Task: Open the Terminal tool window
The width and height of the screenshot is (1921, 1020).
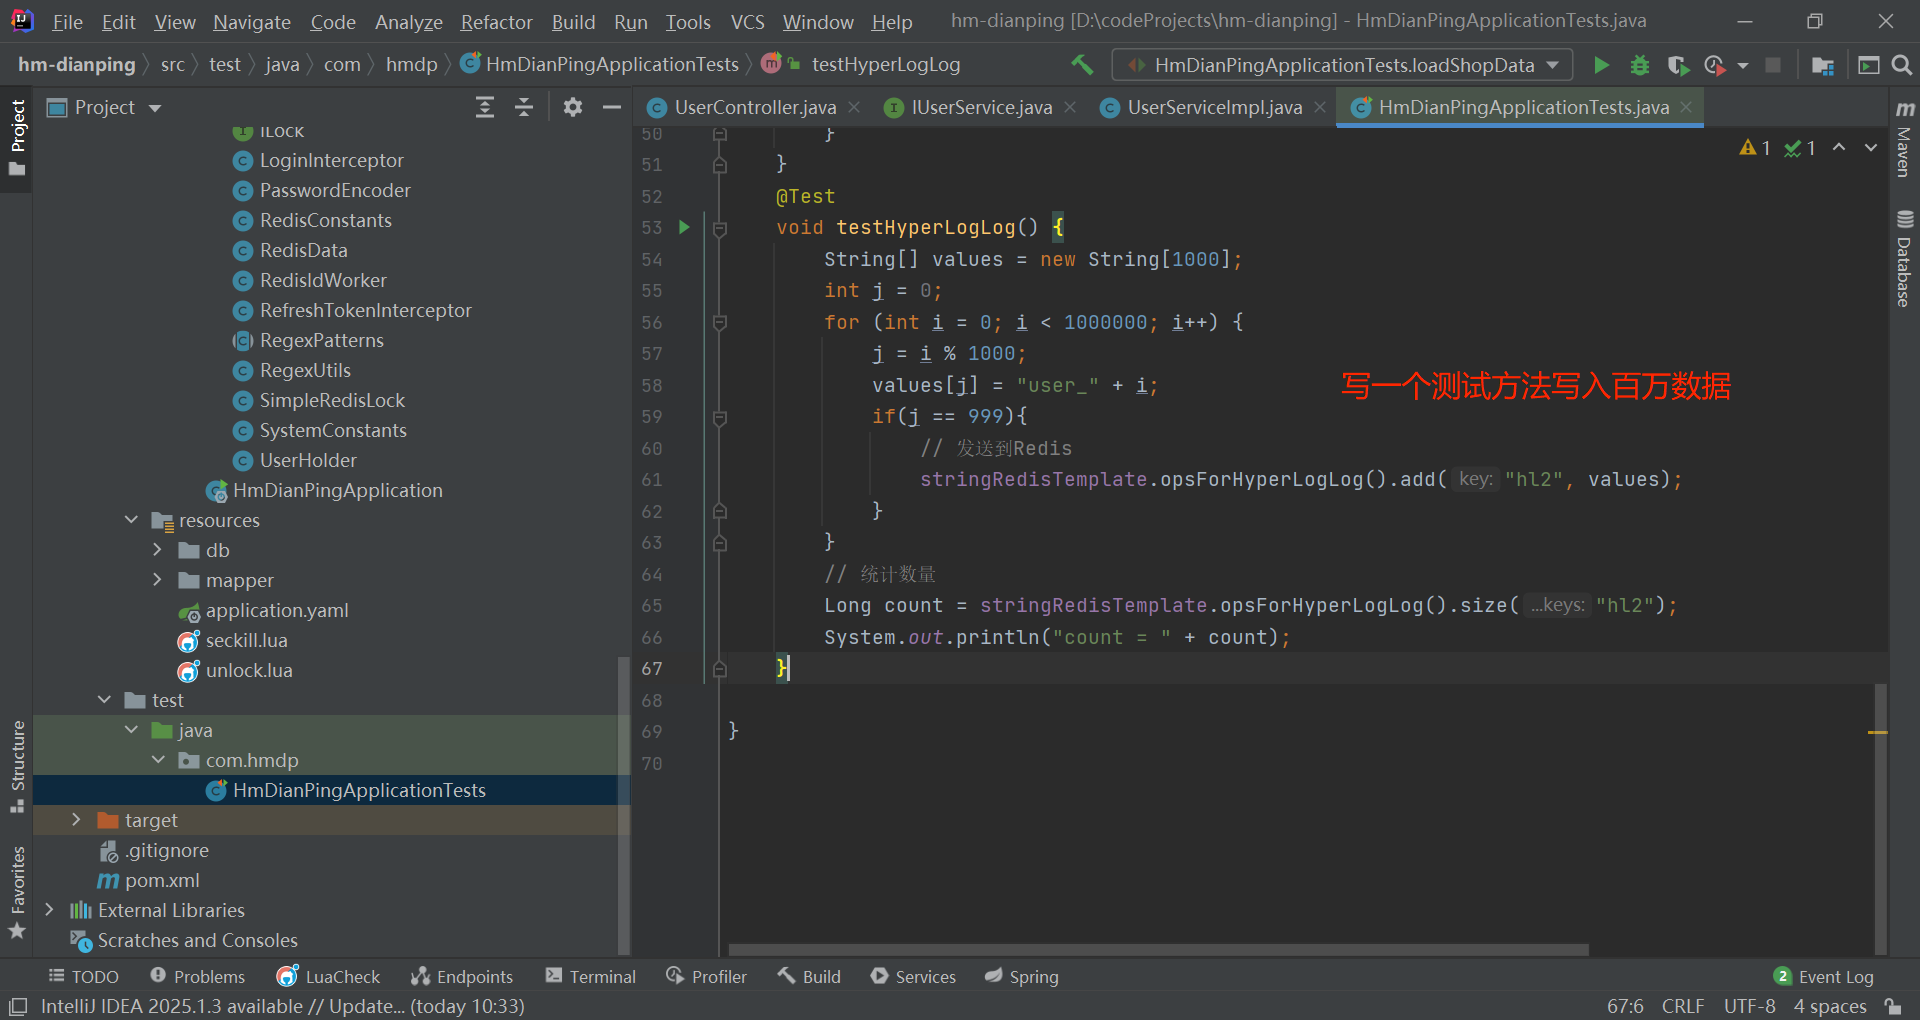Action: click(x=591, y=977)
